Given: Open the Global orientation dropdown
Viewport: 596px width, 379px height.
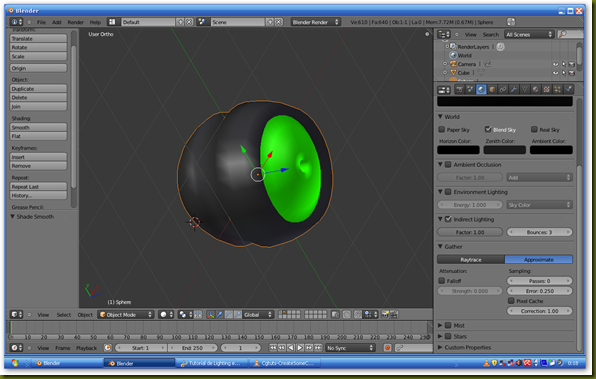Looking at the screenshot, I should pos(258,315).
